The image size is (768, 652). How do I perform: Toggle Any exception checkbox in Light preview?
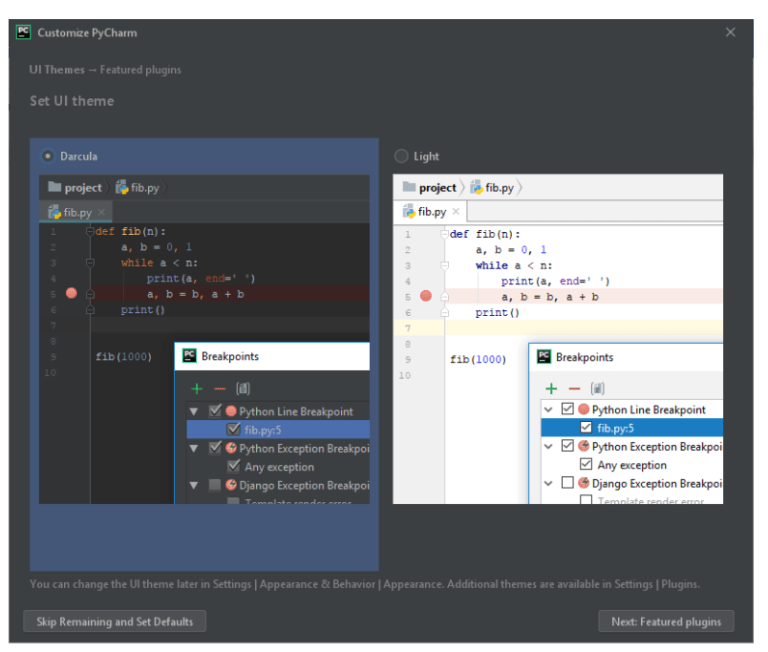tap(586, 463)
